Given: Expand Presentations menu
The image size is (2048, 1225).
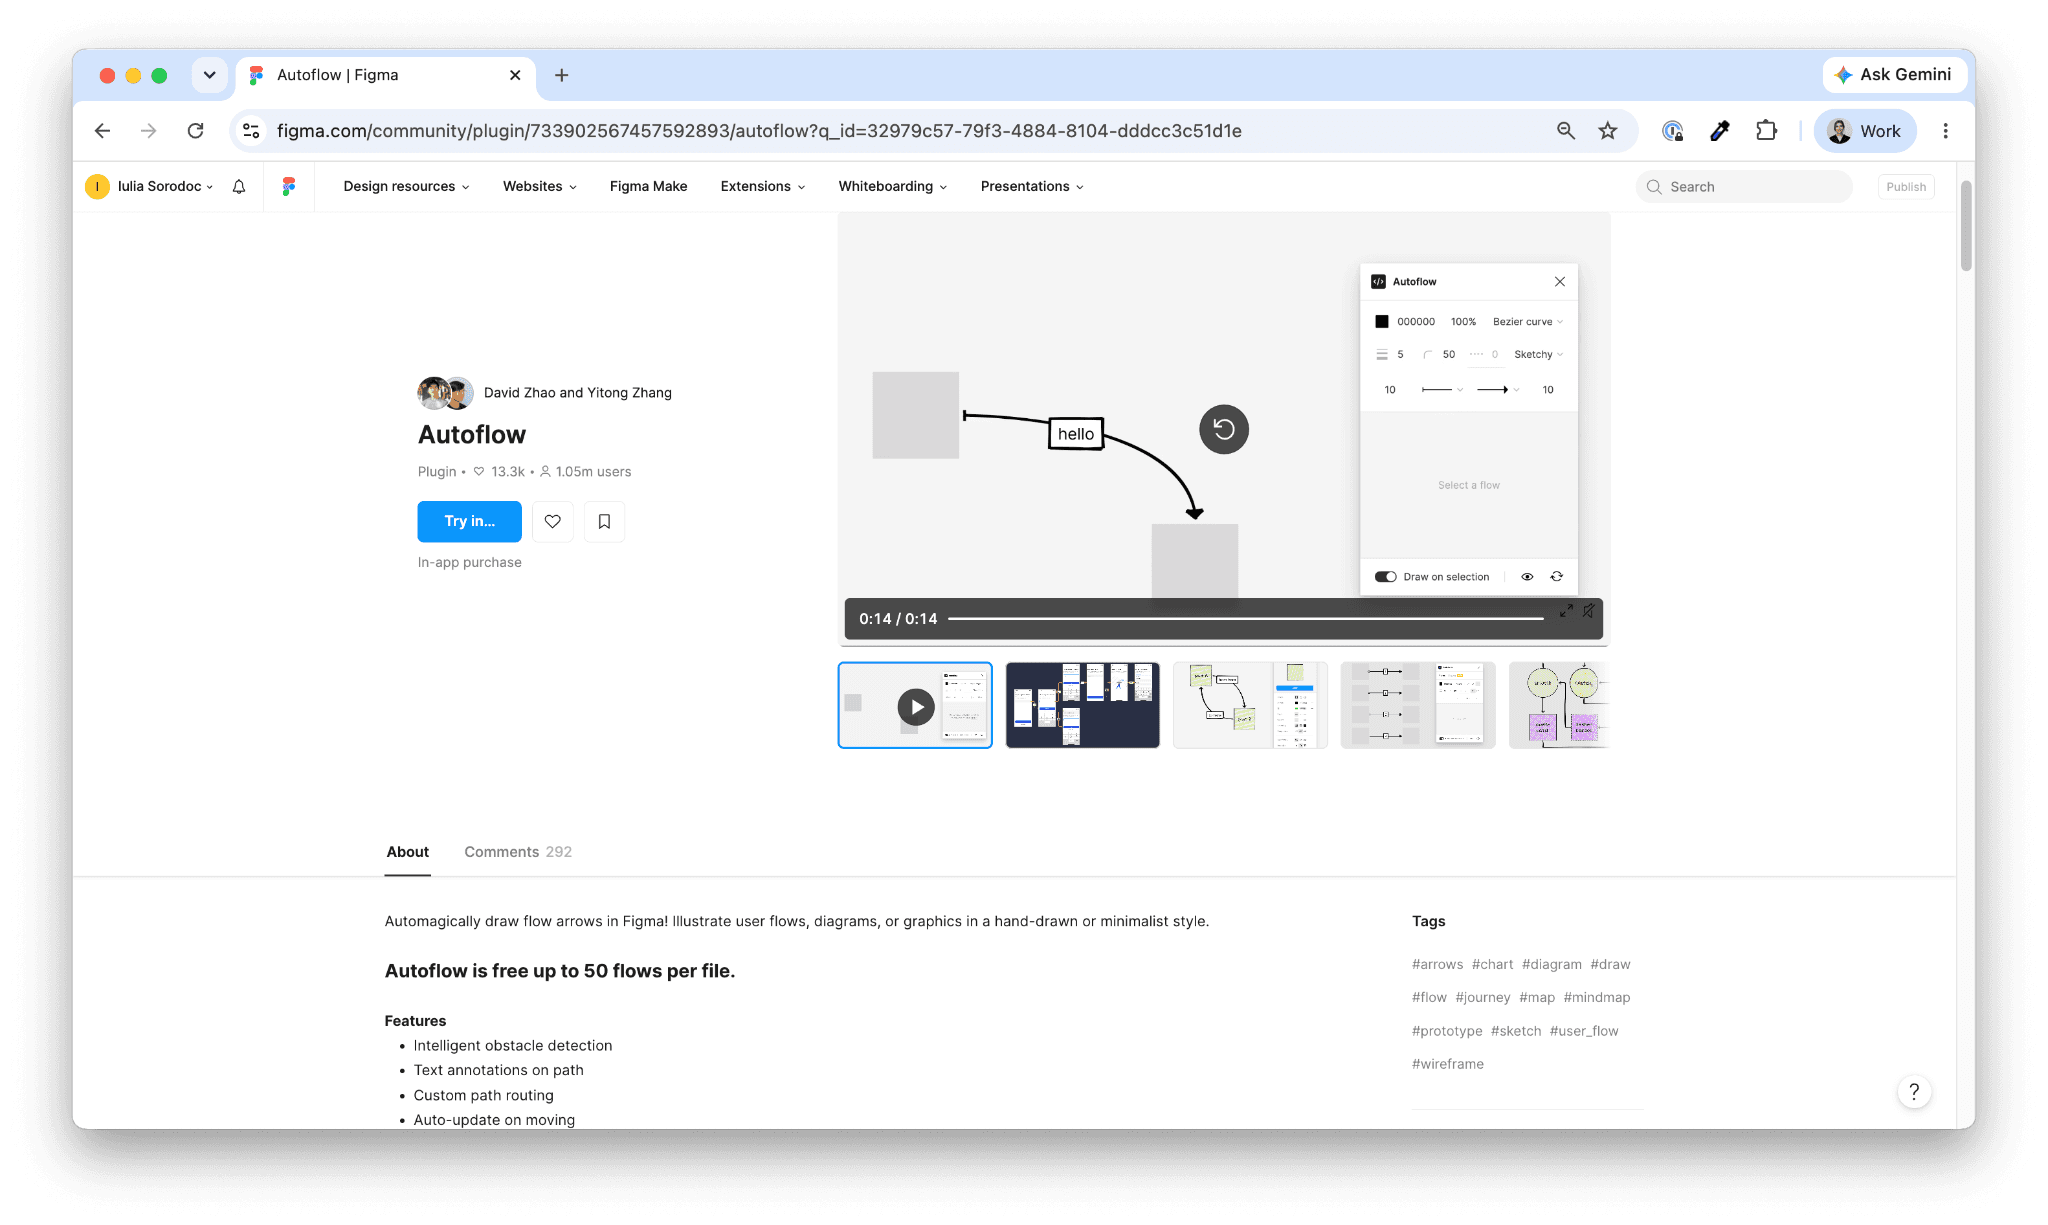Looking at the screenshot, I should pos(1032,186).
